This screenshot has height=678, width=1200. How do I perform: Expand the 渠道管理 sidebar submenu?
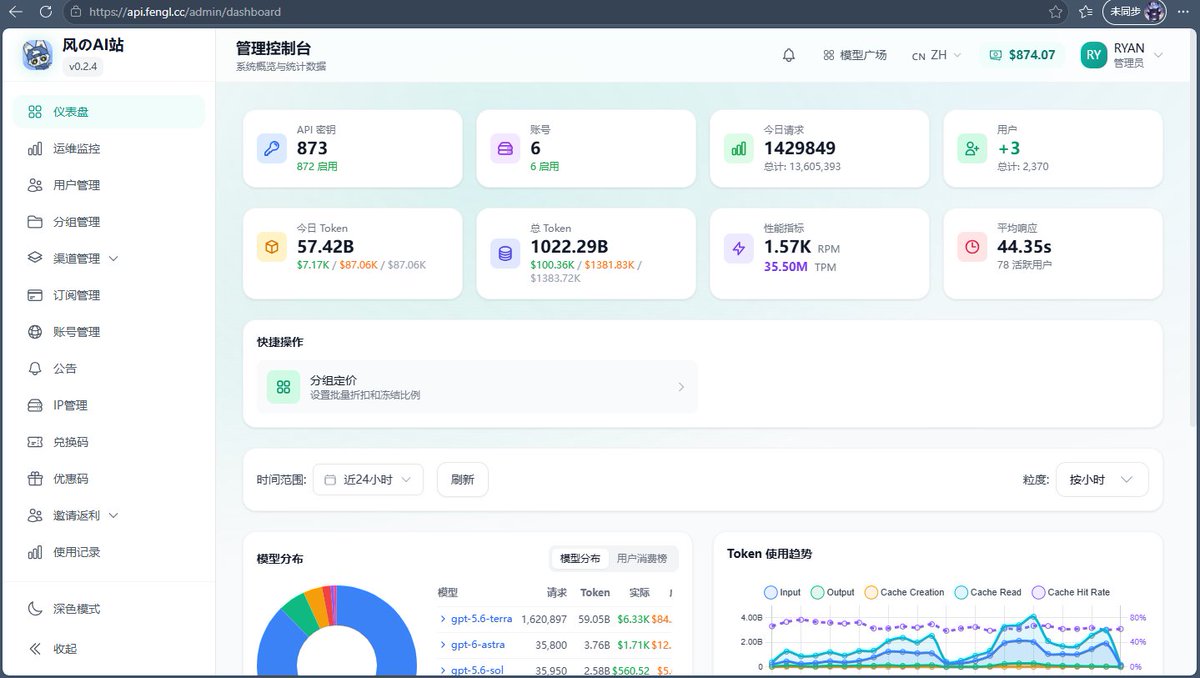tap(108, 258)
